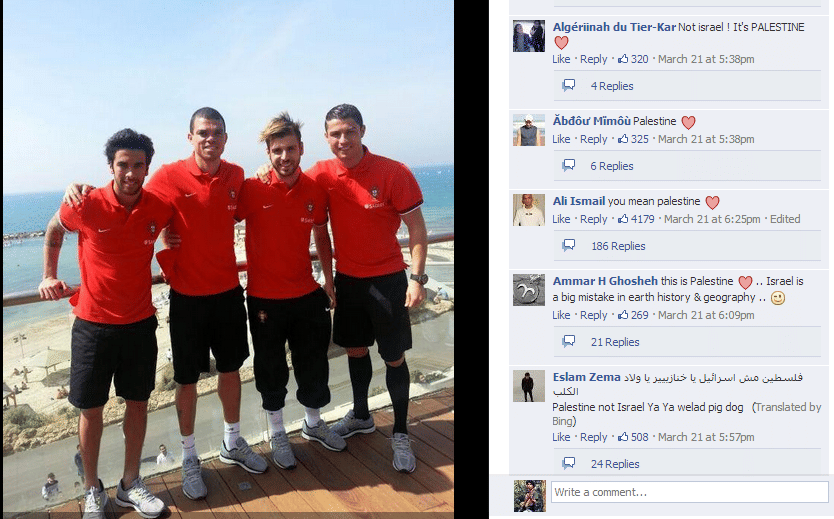The image size is (834, 519).
Task: Open Eslam Zema's profile link
Action: (587, 377)
